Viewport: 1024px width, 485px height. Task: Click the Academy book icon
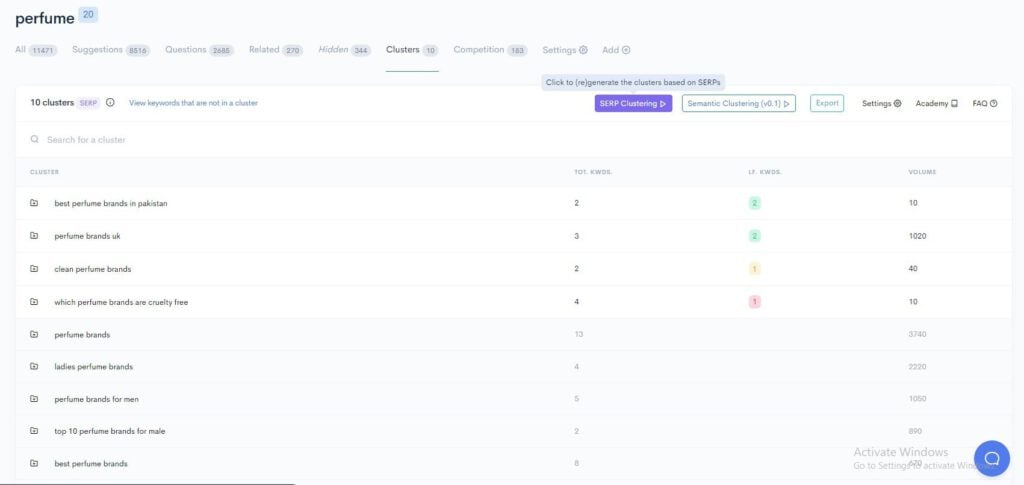(x=954, y=103)
